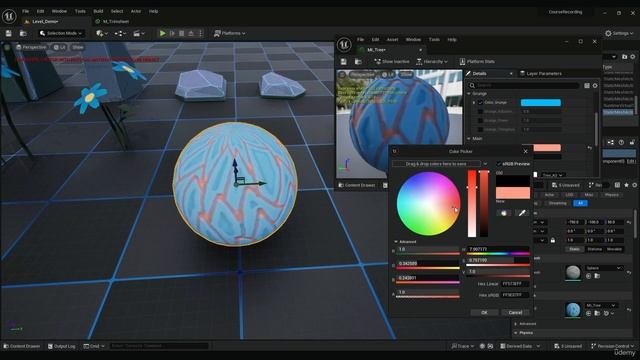
Task: Enable the second Grunge parameter checkbox
Action: [x=480, y=111]
